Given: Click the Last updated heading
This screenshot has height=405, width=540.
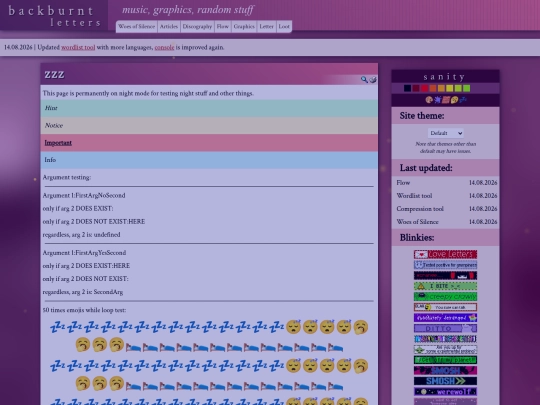Looking at the screenshot, I should [426, 168].
